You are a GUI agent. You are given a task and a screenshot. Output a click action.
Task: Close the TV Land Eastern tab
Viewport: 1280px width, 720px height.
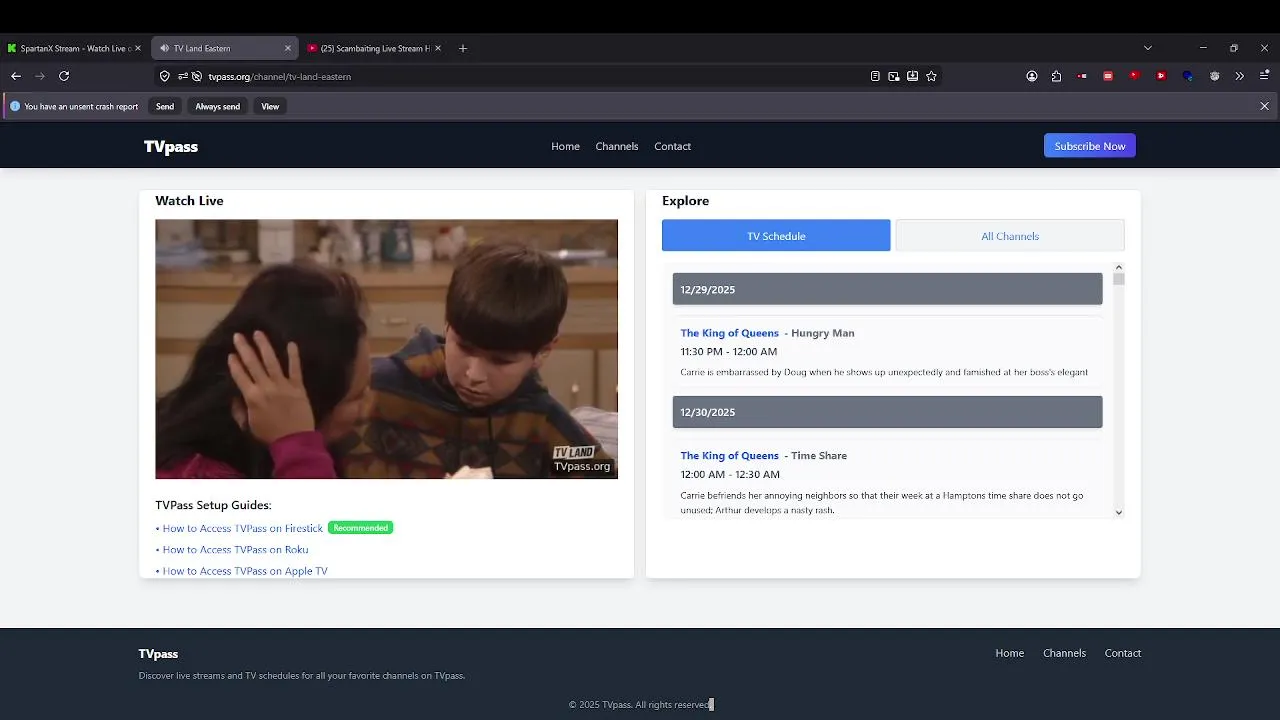coord(288,48)
